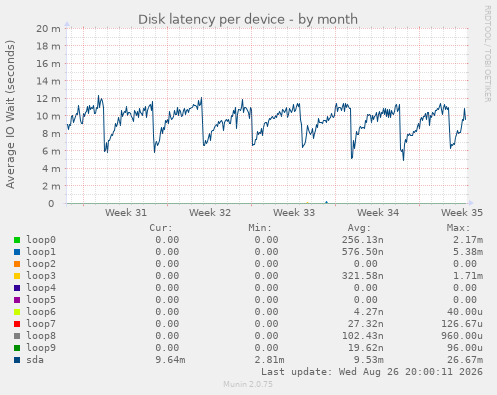Click loop9 max value '96.00u'
The height and width of the screenshot is (395, 497).
tap(465, 348)
